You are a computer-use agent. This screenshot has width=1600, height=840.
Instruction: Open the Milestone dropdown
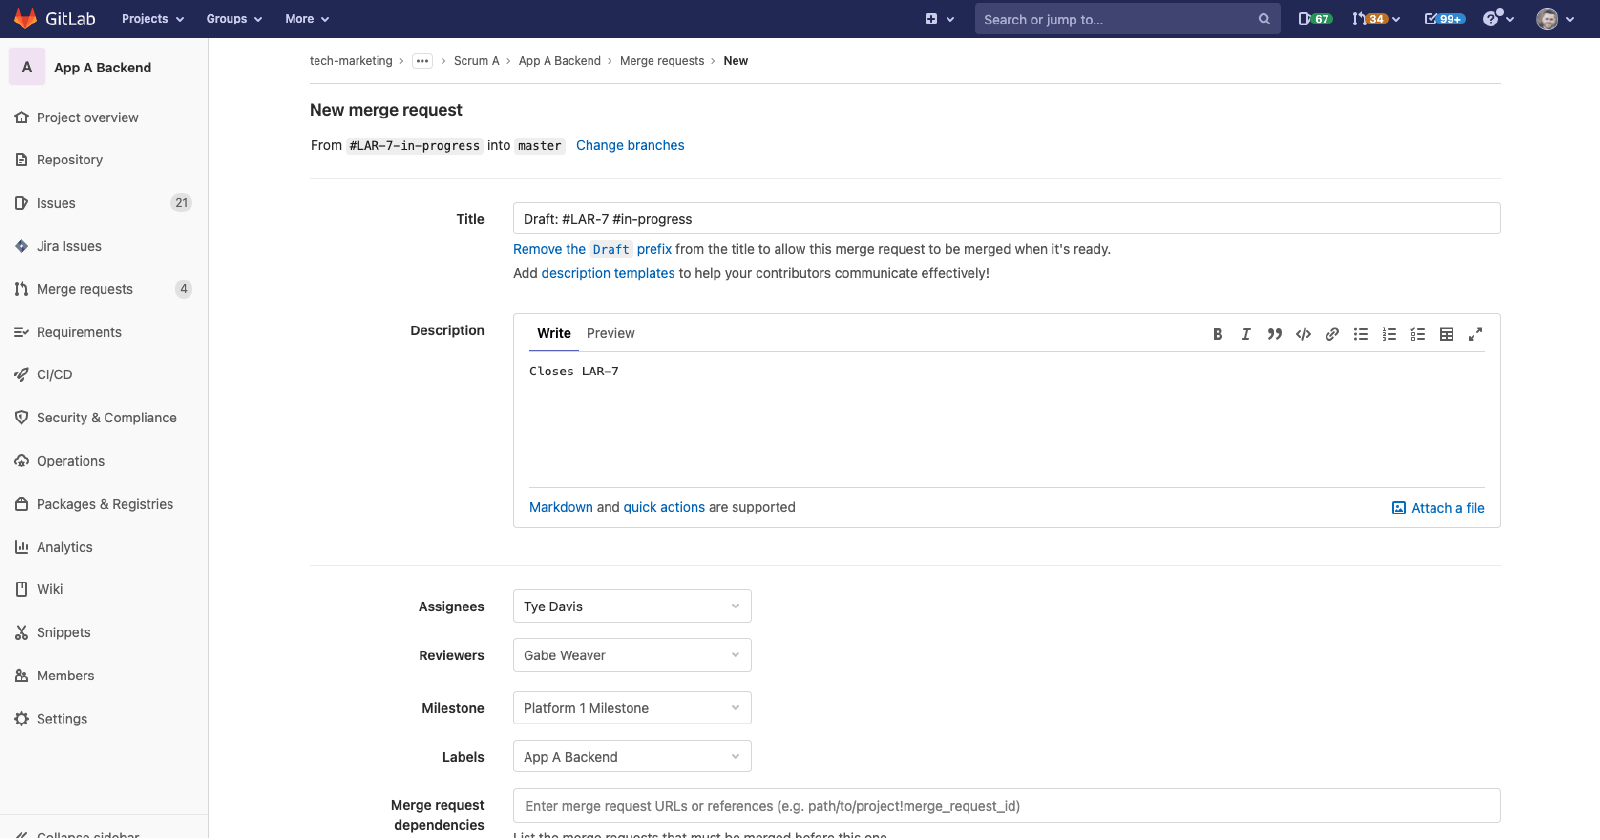632,708
